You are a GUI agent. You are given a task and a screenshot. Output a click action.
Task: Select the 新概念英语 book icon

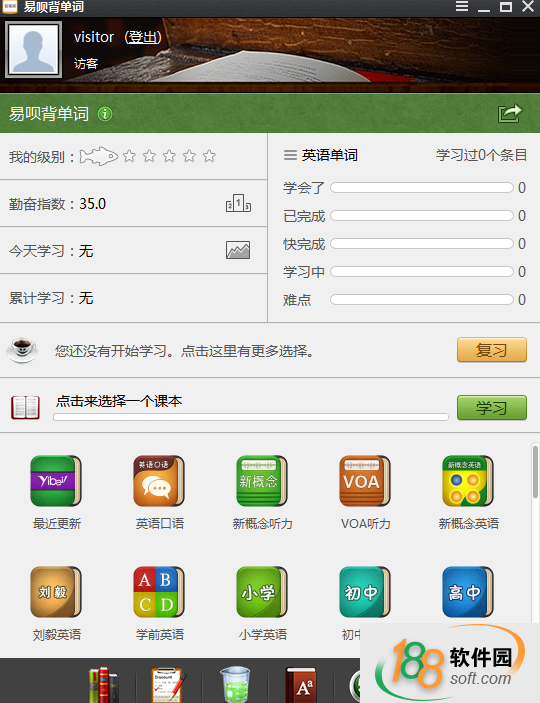coord(468,481)
